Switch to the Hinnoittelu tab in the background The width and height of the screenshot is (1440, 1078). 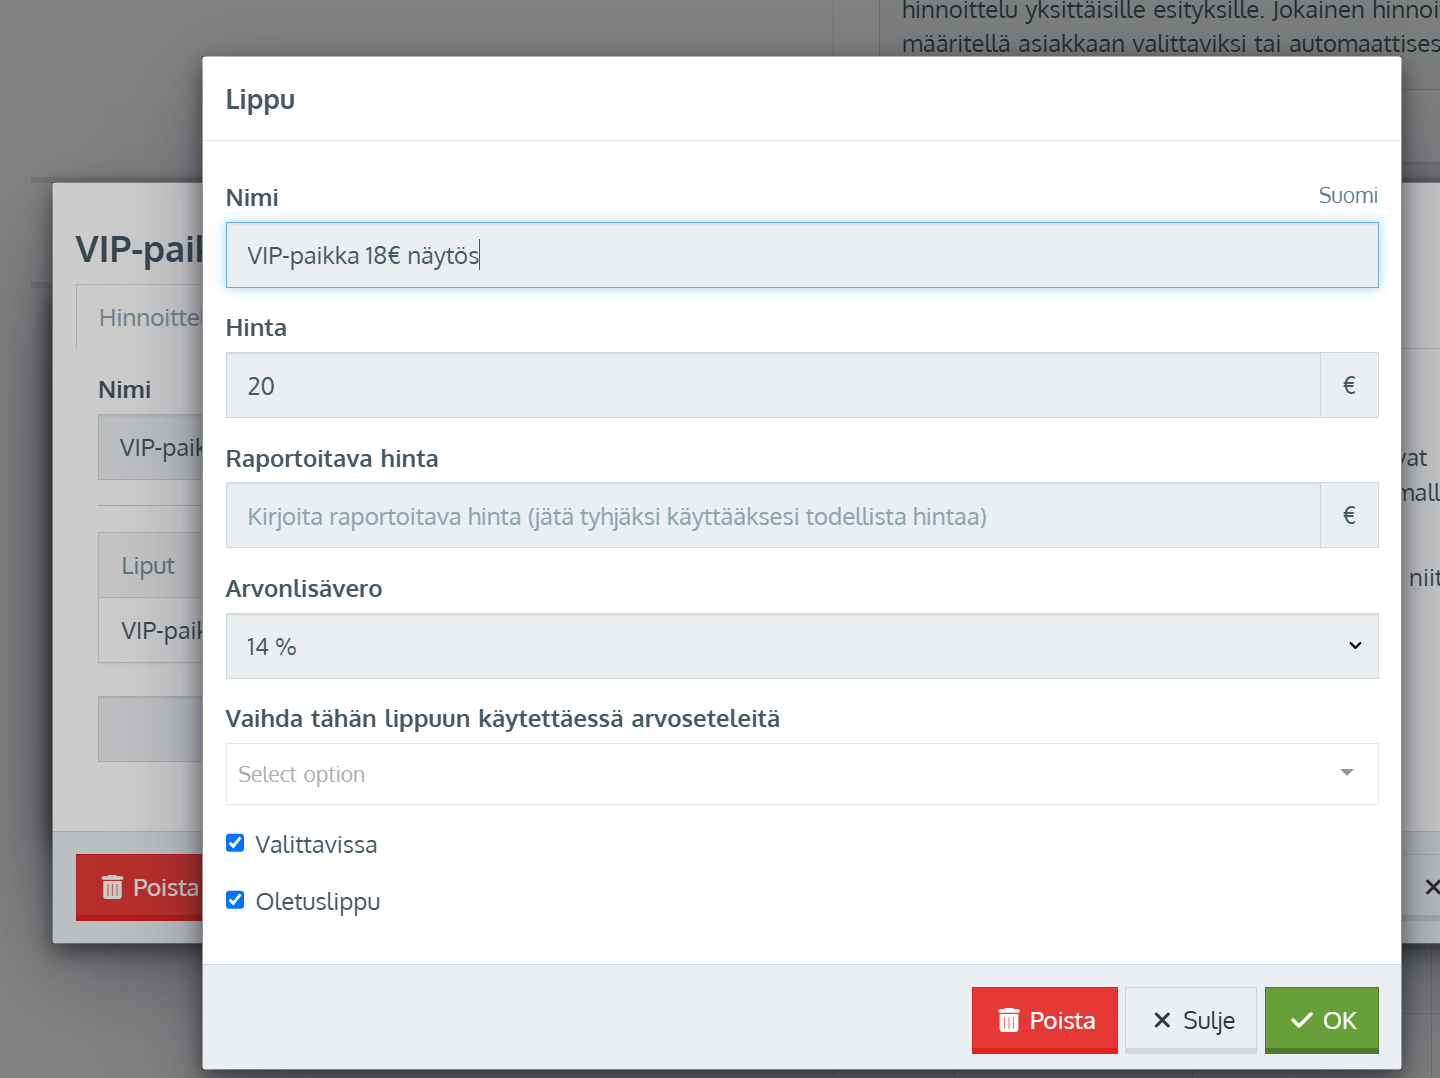148,318
